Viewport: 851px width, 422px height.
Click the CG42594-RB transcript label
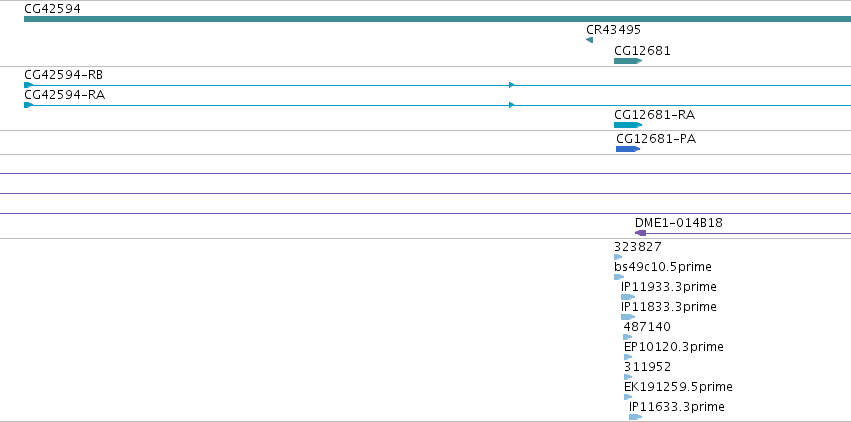click(63, 74)
